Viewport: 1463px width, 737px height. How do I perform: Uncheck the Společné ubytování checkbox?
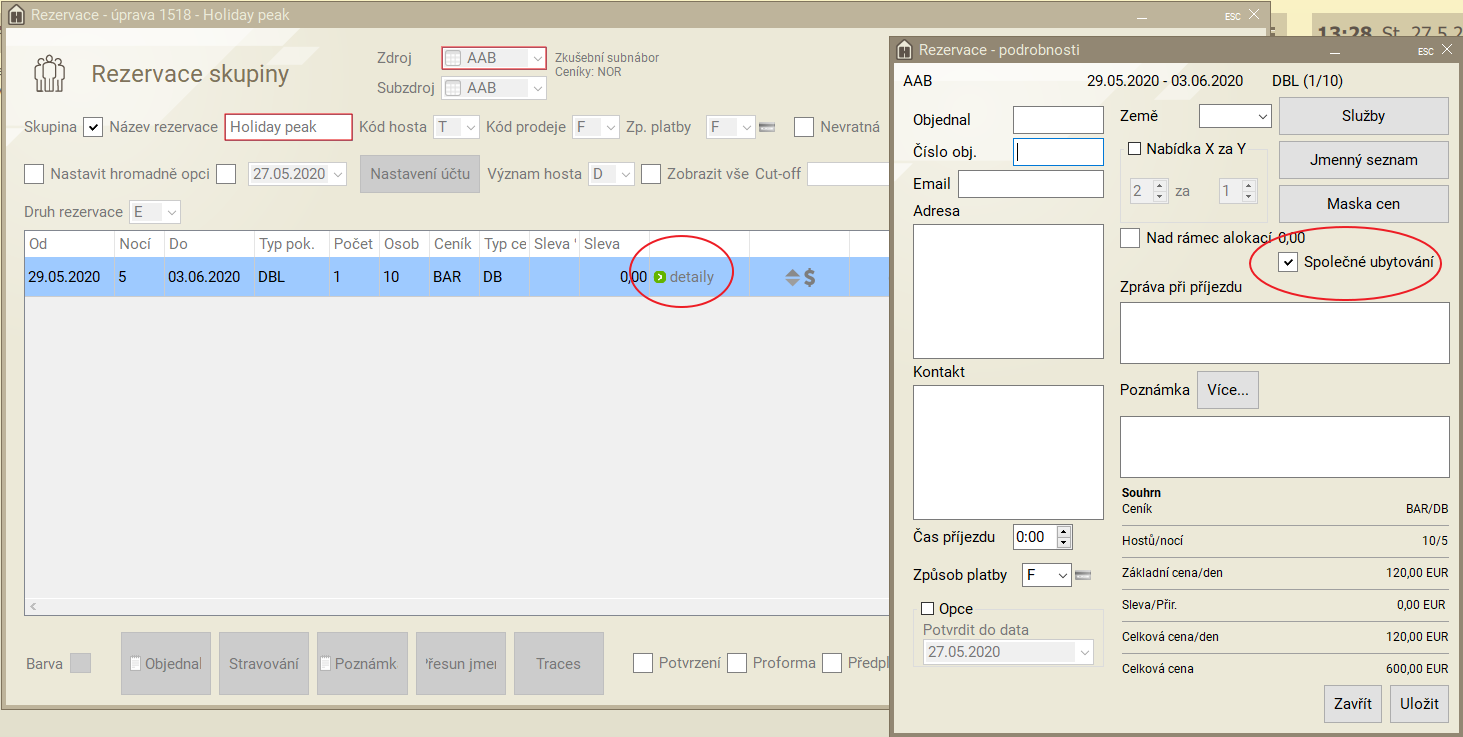click(x=1289, y=263)
